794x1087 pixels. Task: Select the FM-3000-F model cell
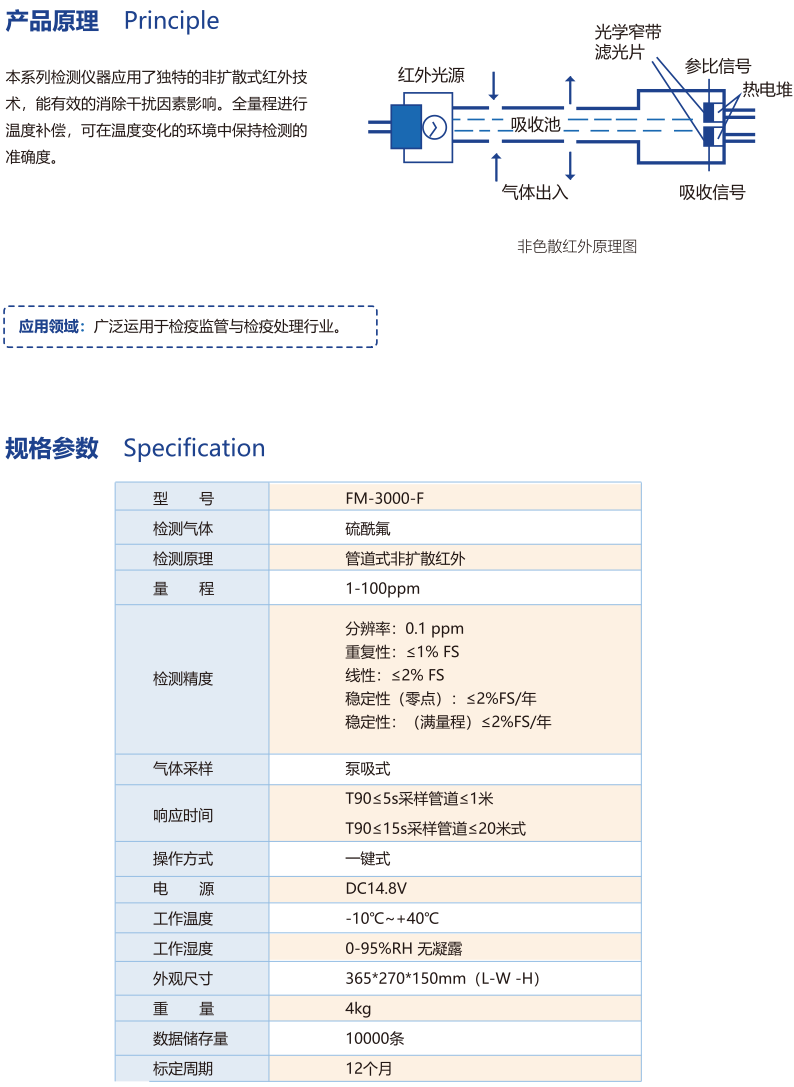point(377,498)
